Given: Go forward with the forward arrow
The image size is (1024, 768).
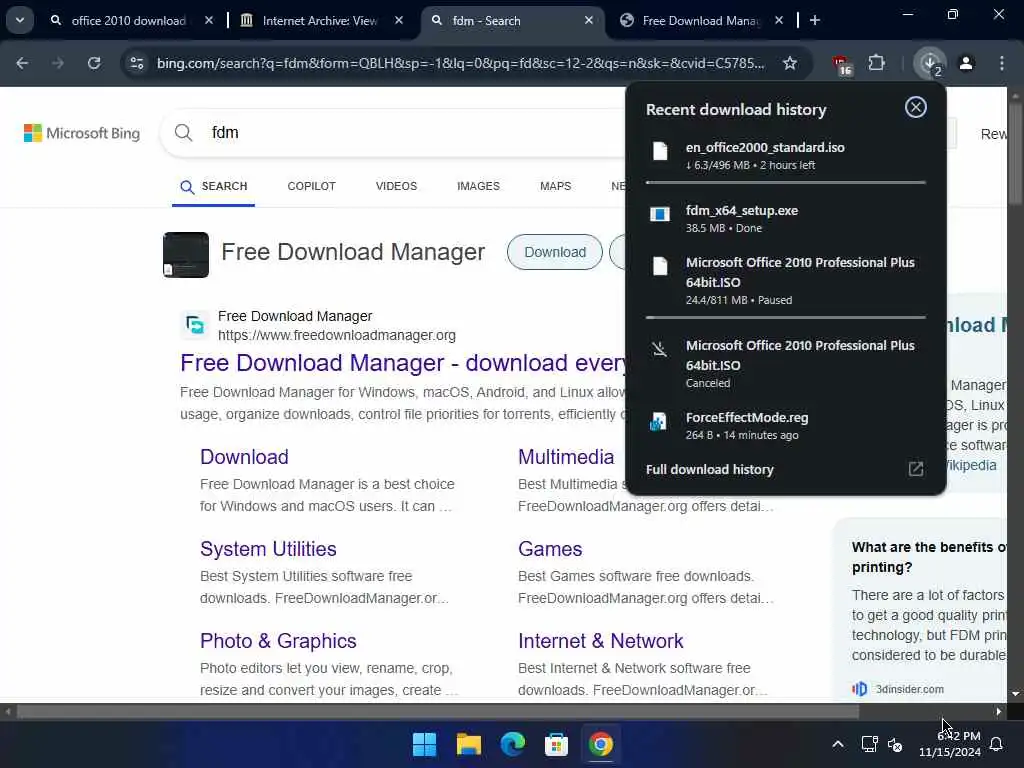Looking at the screenshot, I should [x=57, y=63].
